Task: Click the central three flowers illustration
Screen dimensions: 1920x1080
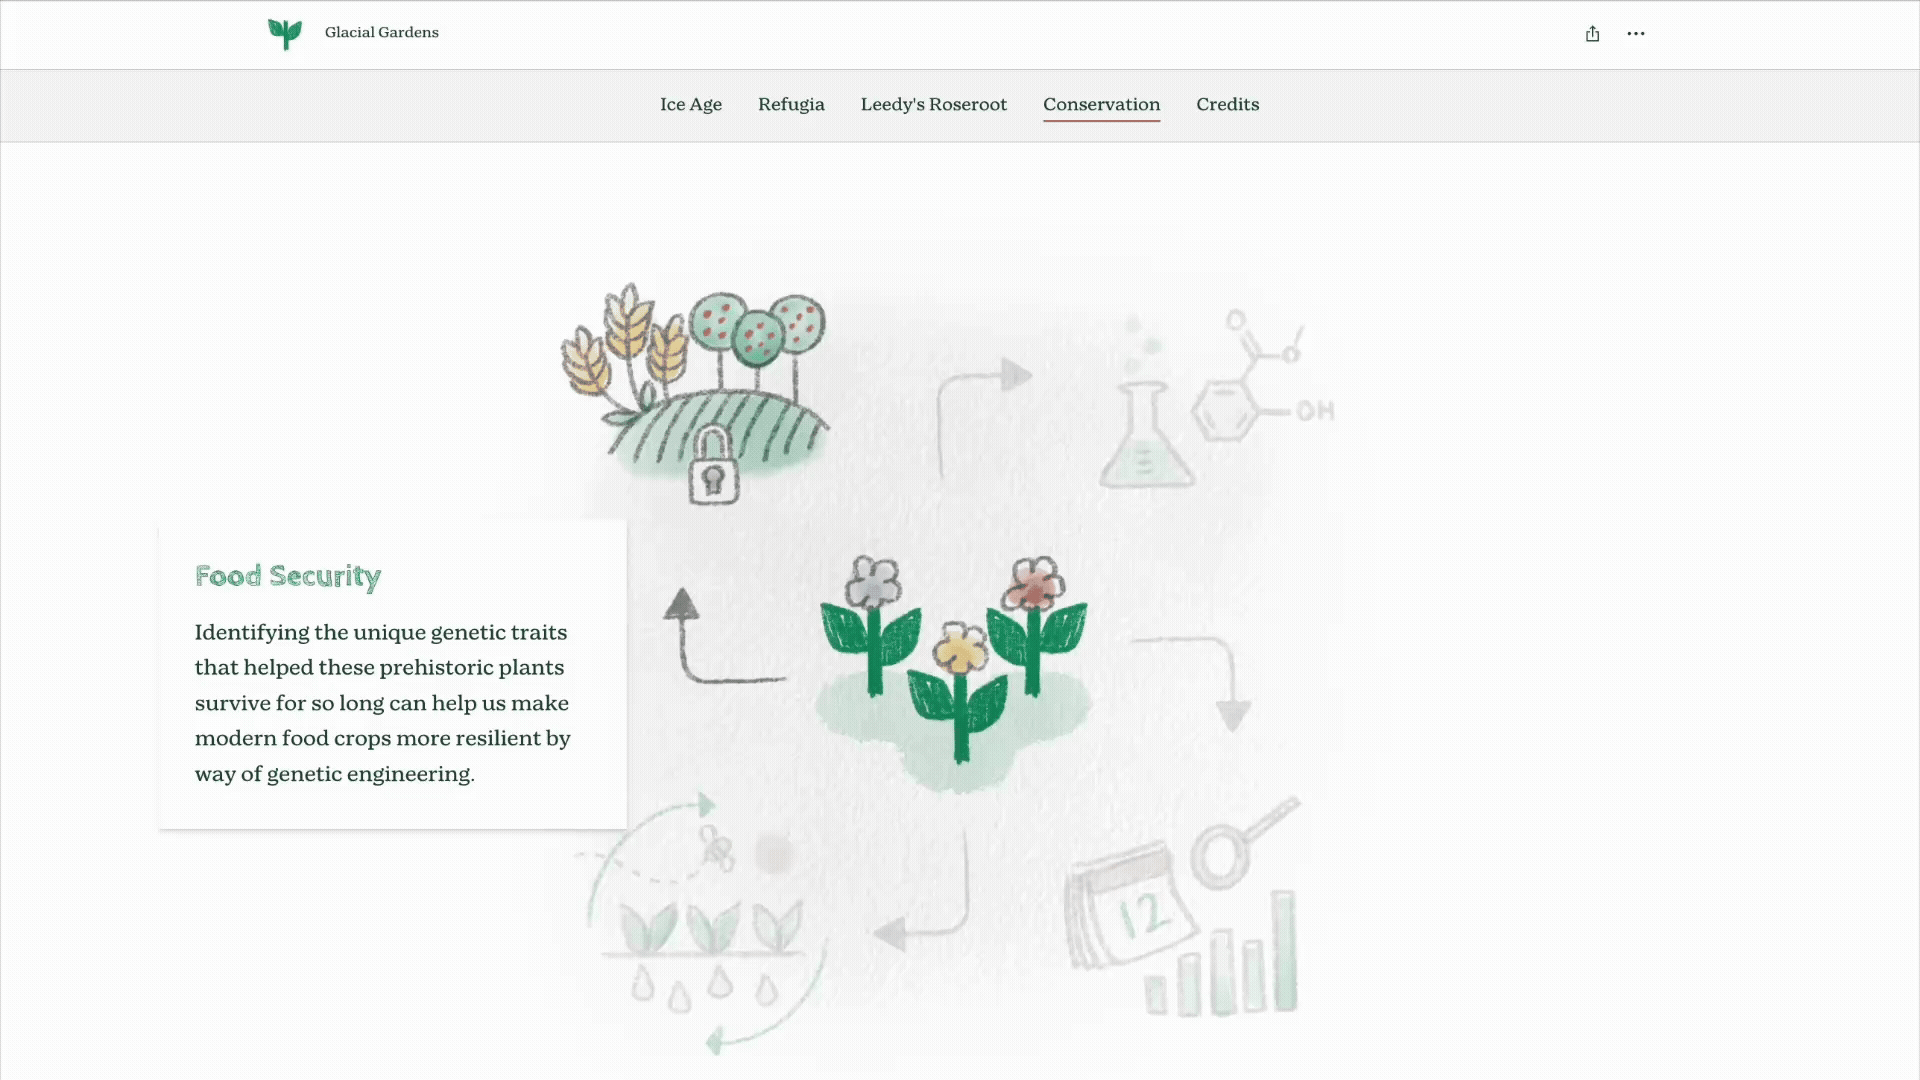Action: (954, 660)
